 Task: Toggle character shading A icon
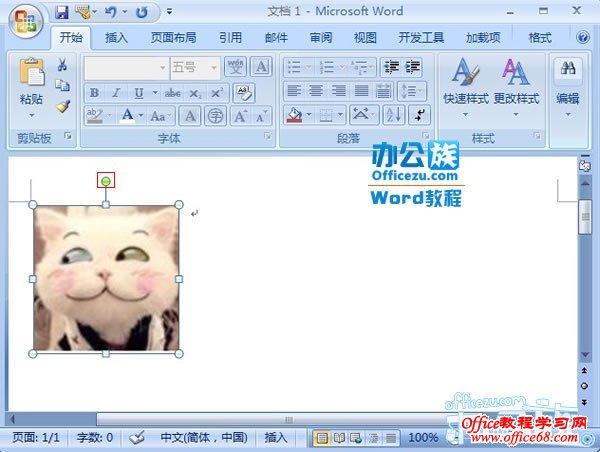pos(190,116)
